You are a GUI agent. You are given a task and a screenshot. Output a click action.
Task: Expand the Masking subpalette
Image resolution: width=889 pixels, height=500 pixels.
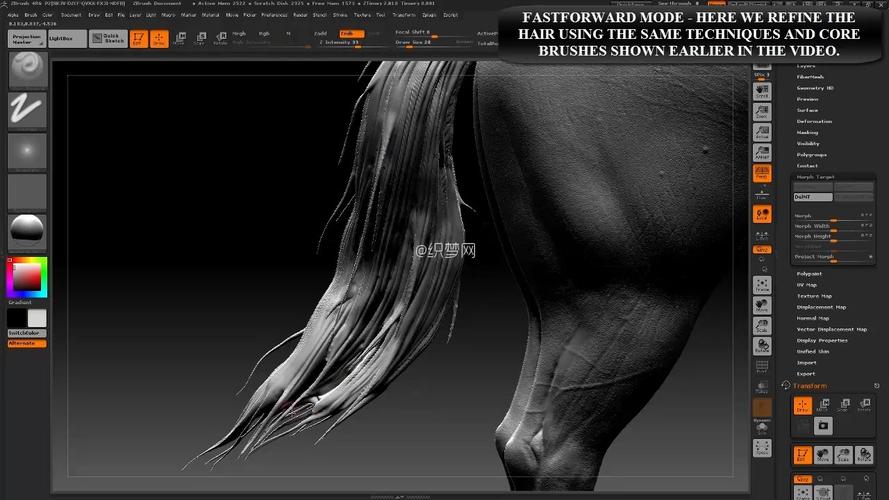807,132
